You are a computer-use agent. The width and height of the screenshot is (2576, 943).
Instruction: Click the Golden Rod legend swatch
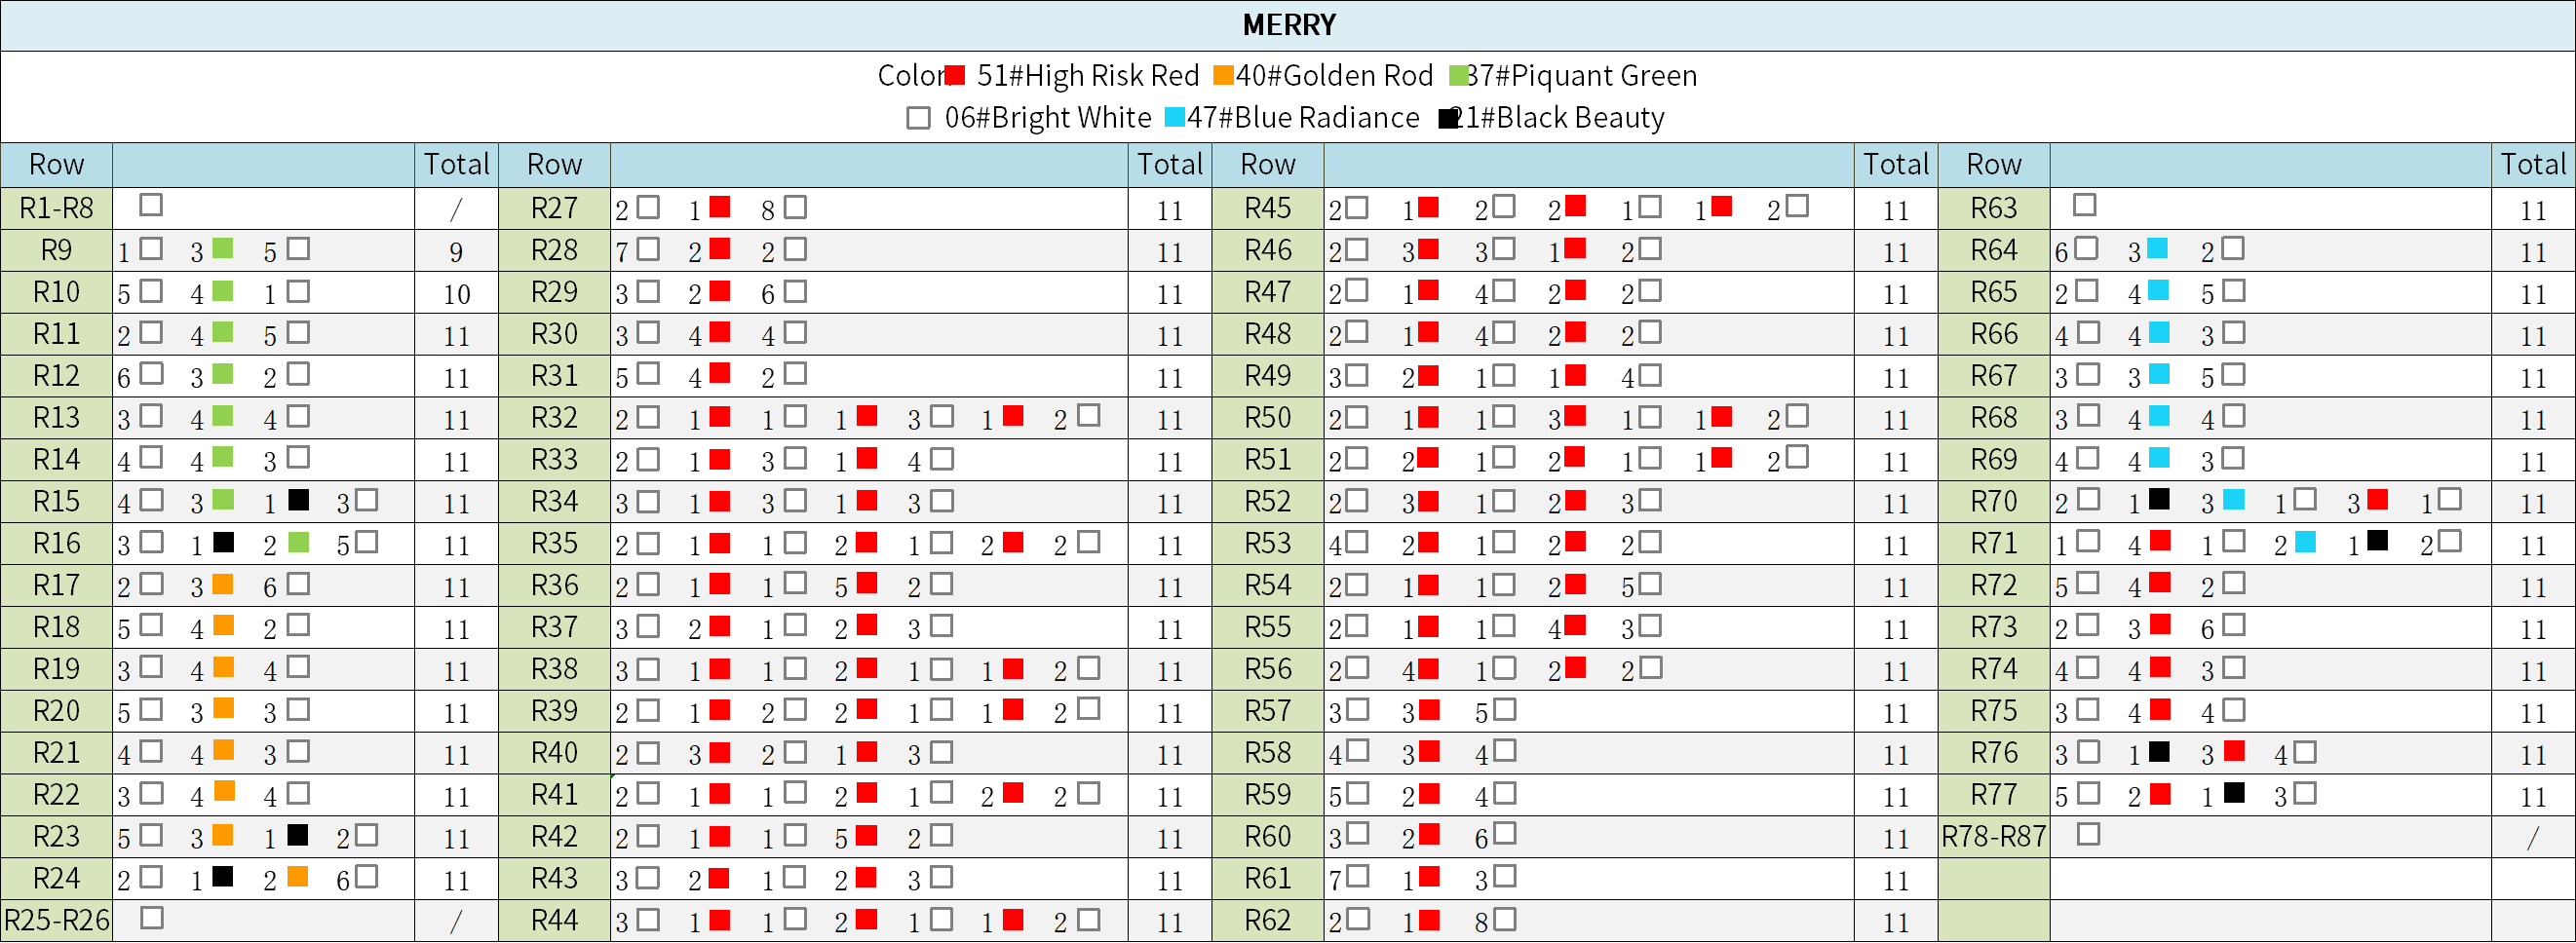(x=1223, y=75)
